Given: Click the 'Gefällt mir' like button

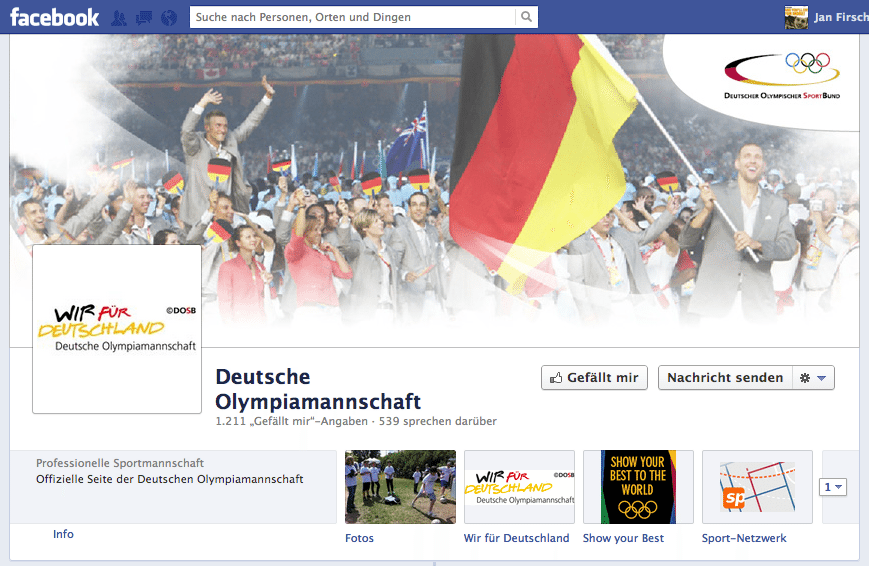Looking at the screenshot, I should tap(594, 378).
